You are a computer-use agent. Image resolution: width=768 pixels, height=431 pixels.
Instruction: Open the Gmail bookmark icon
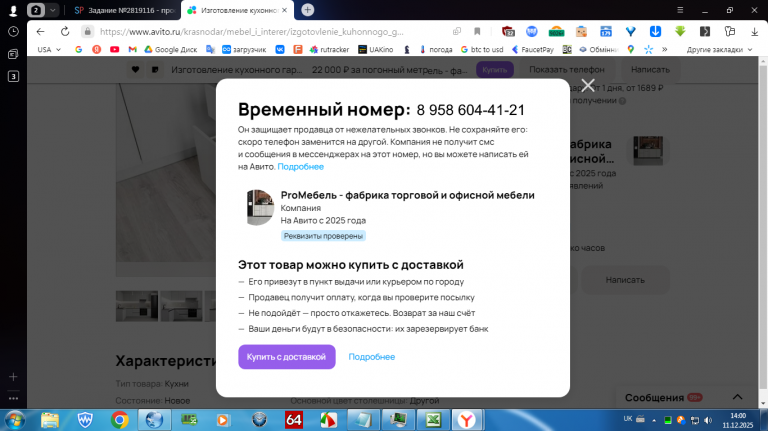(132, 49)
